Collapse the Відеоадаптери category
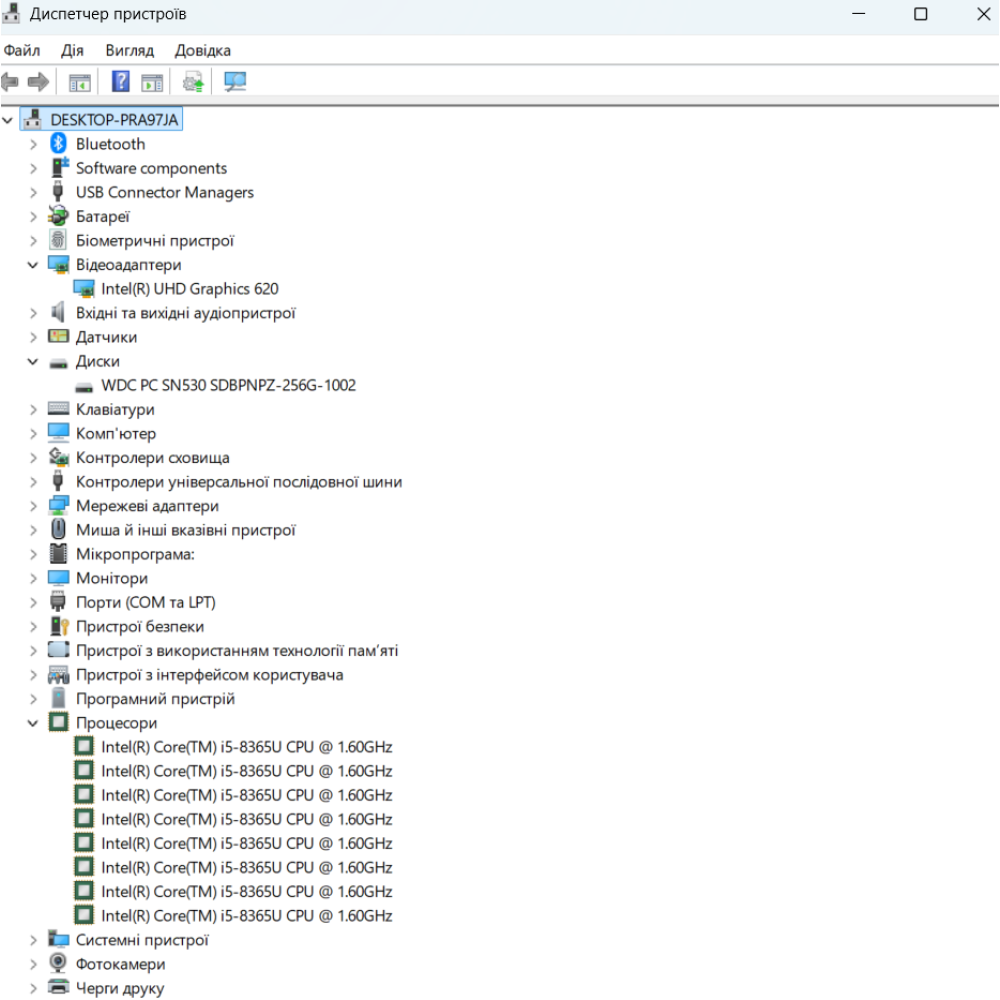Screen dimensions: 1000x1000 point(33,265)
